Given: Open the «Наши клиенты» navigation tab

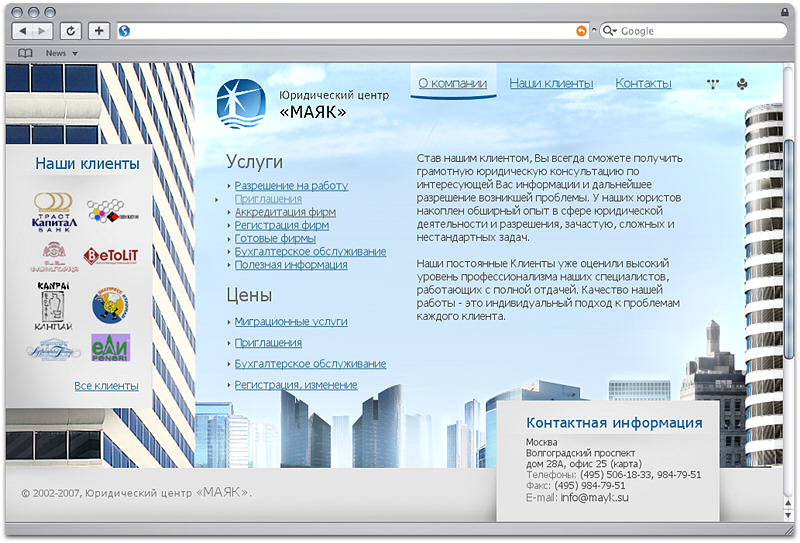Looking at the screenshot, I should [x=551, y=84].
